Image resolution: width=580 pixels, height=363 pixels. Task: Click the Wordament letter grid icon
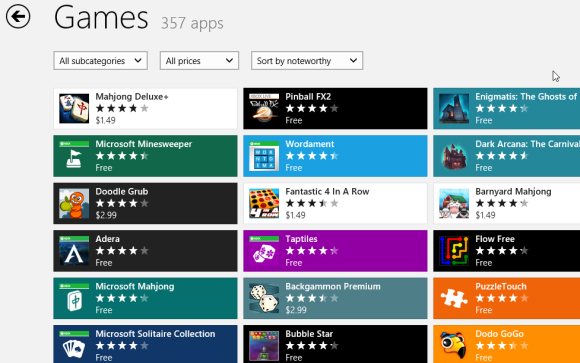point(264,156)
